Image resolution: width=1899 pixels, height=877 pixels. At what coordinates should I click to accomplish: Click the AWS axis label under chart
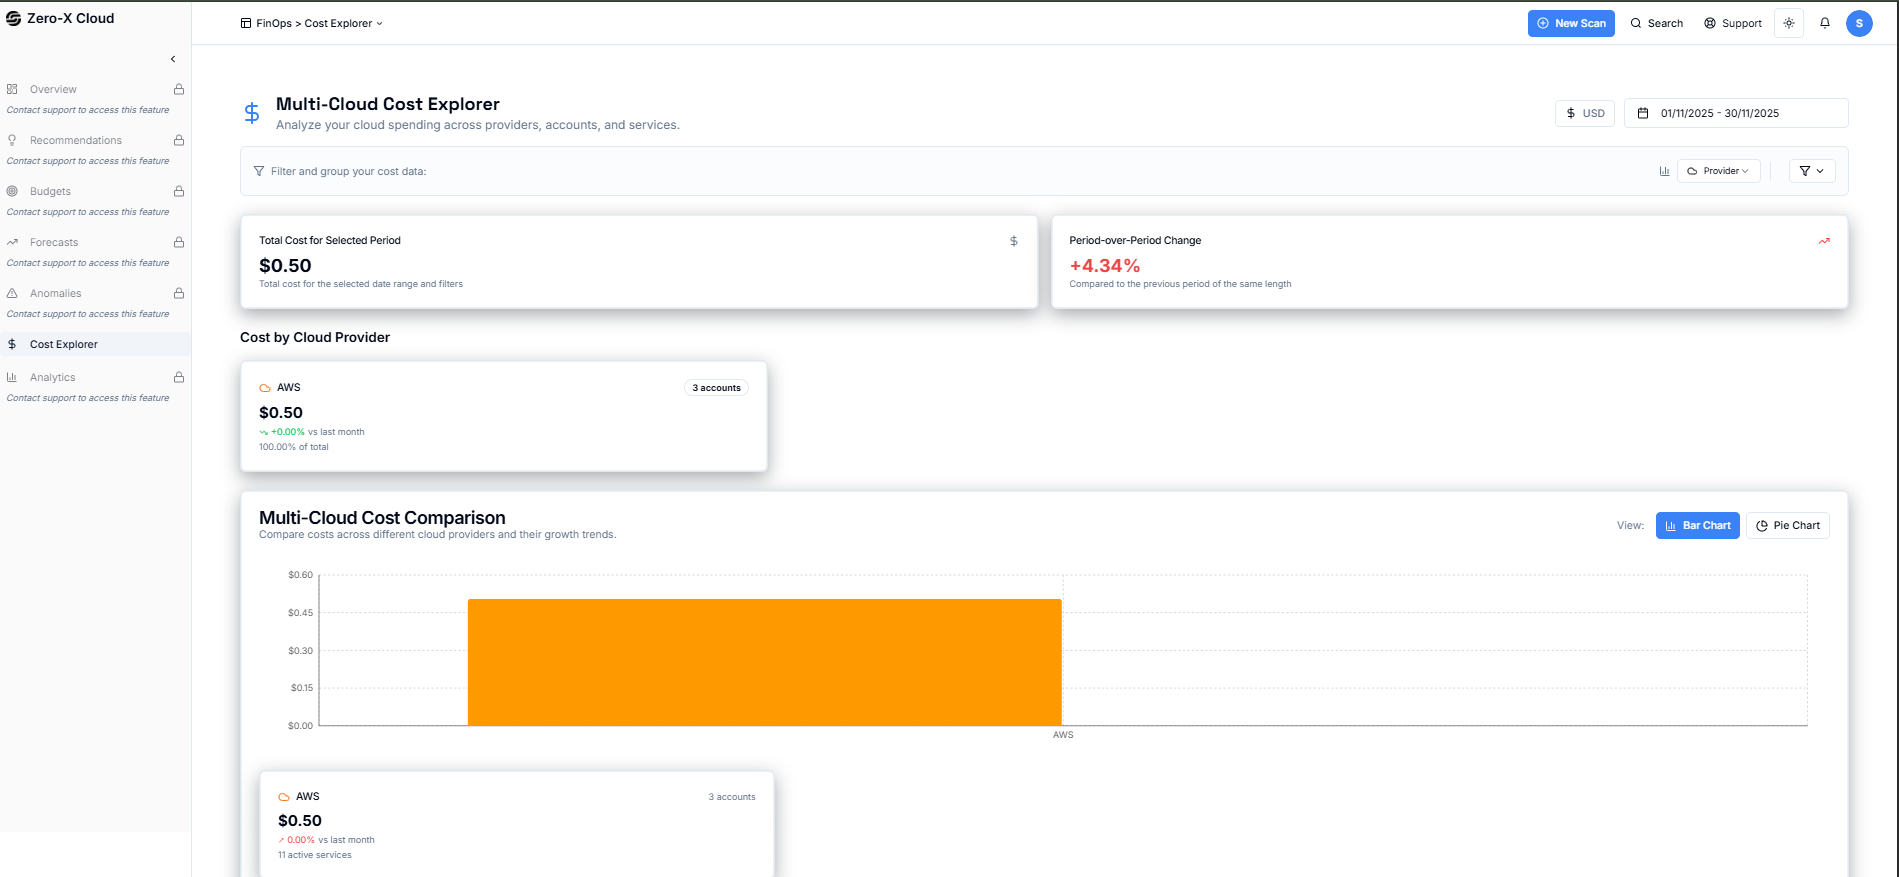point(1063,735)
